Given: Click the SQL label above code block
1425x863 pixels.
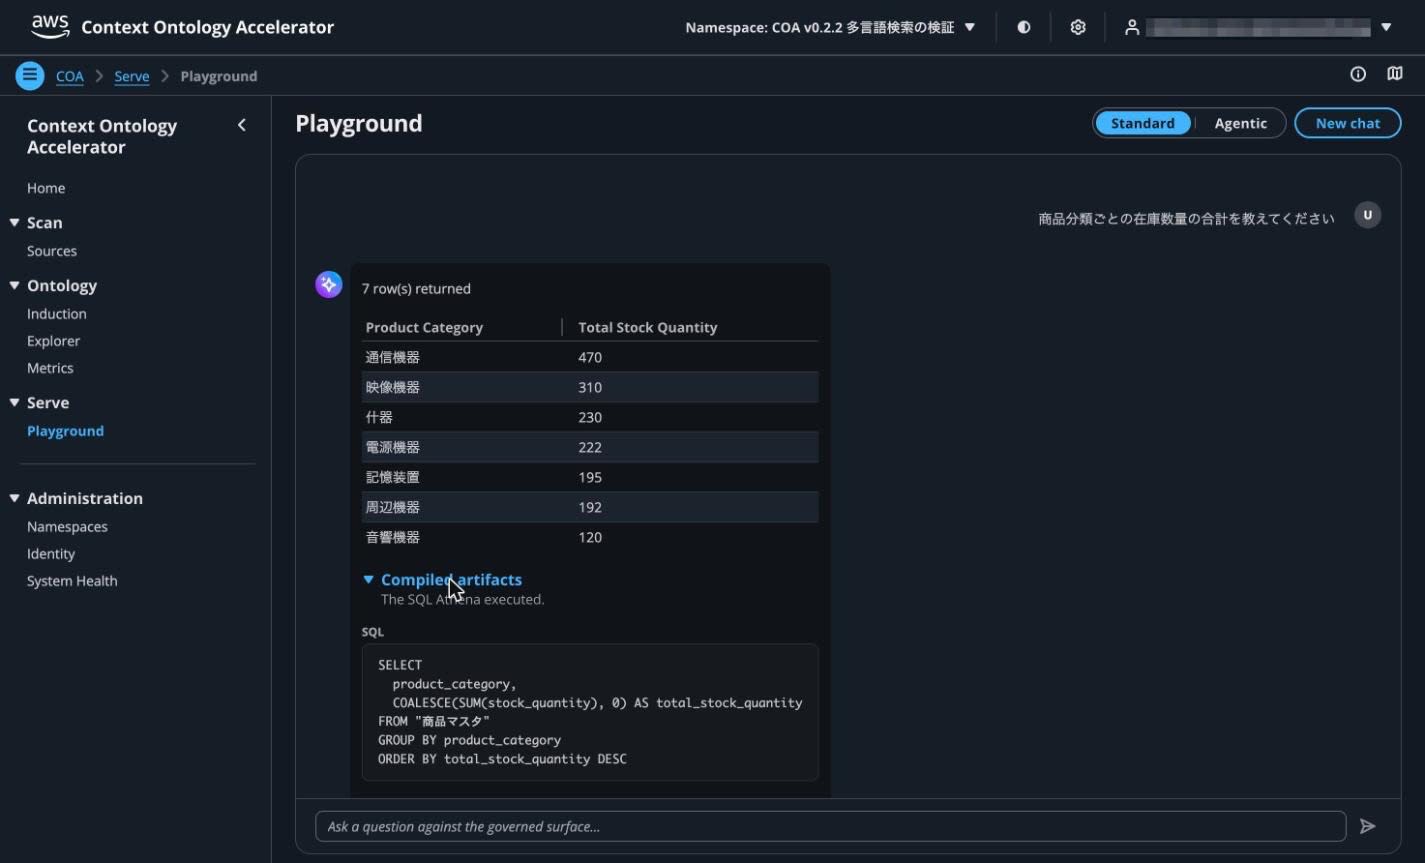Looking at the screenshot, I should 372,632.
